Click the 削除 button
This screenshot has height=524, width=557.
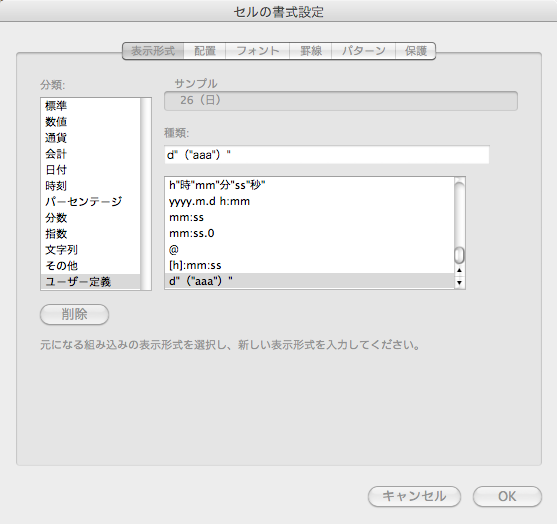74,314
